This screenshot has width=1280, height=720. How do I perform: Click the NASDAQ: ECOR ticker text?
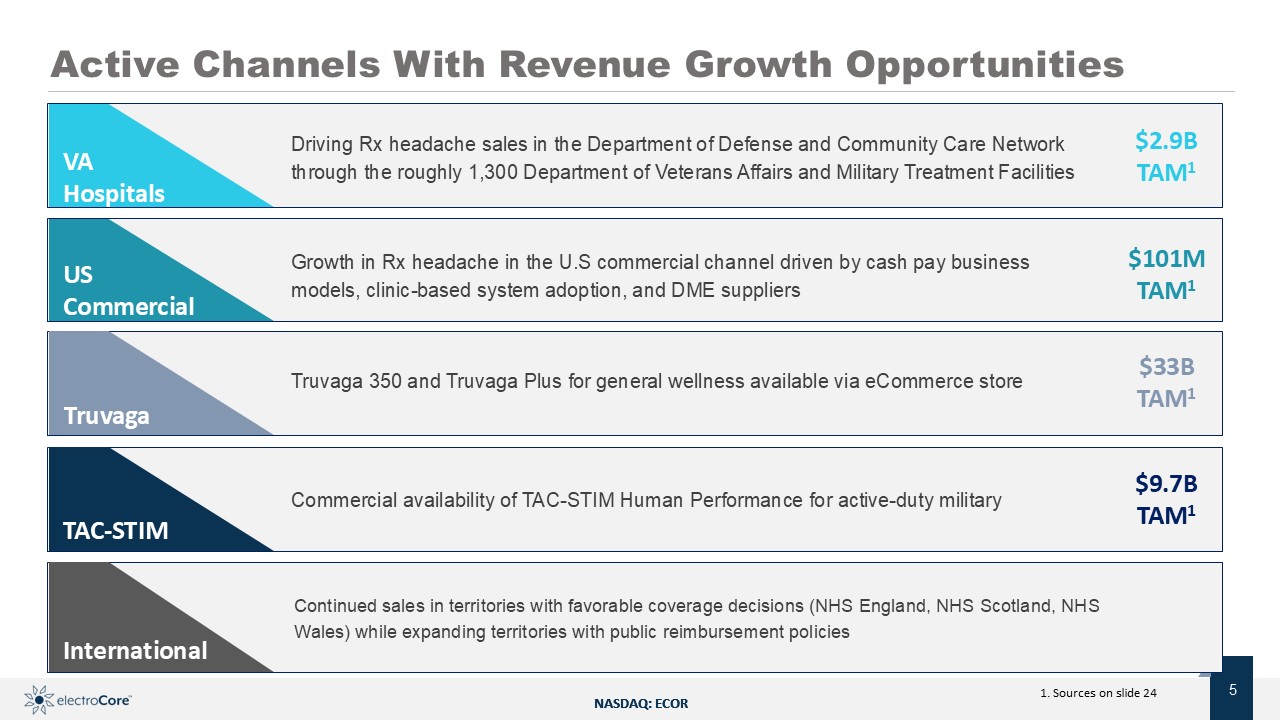(x=641, y=704)
